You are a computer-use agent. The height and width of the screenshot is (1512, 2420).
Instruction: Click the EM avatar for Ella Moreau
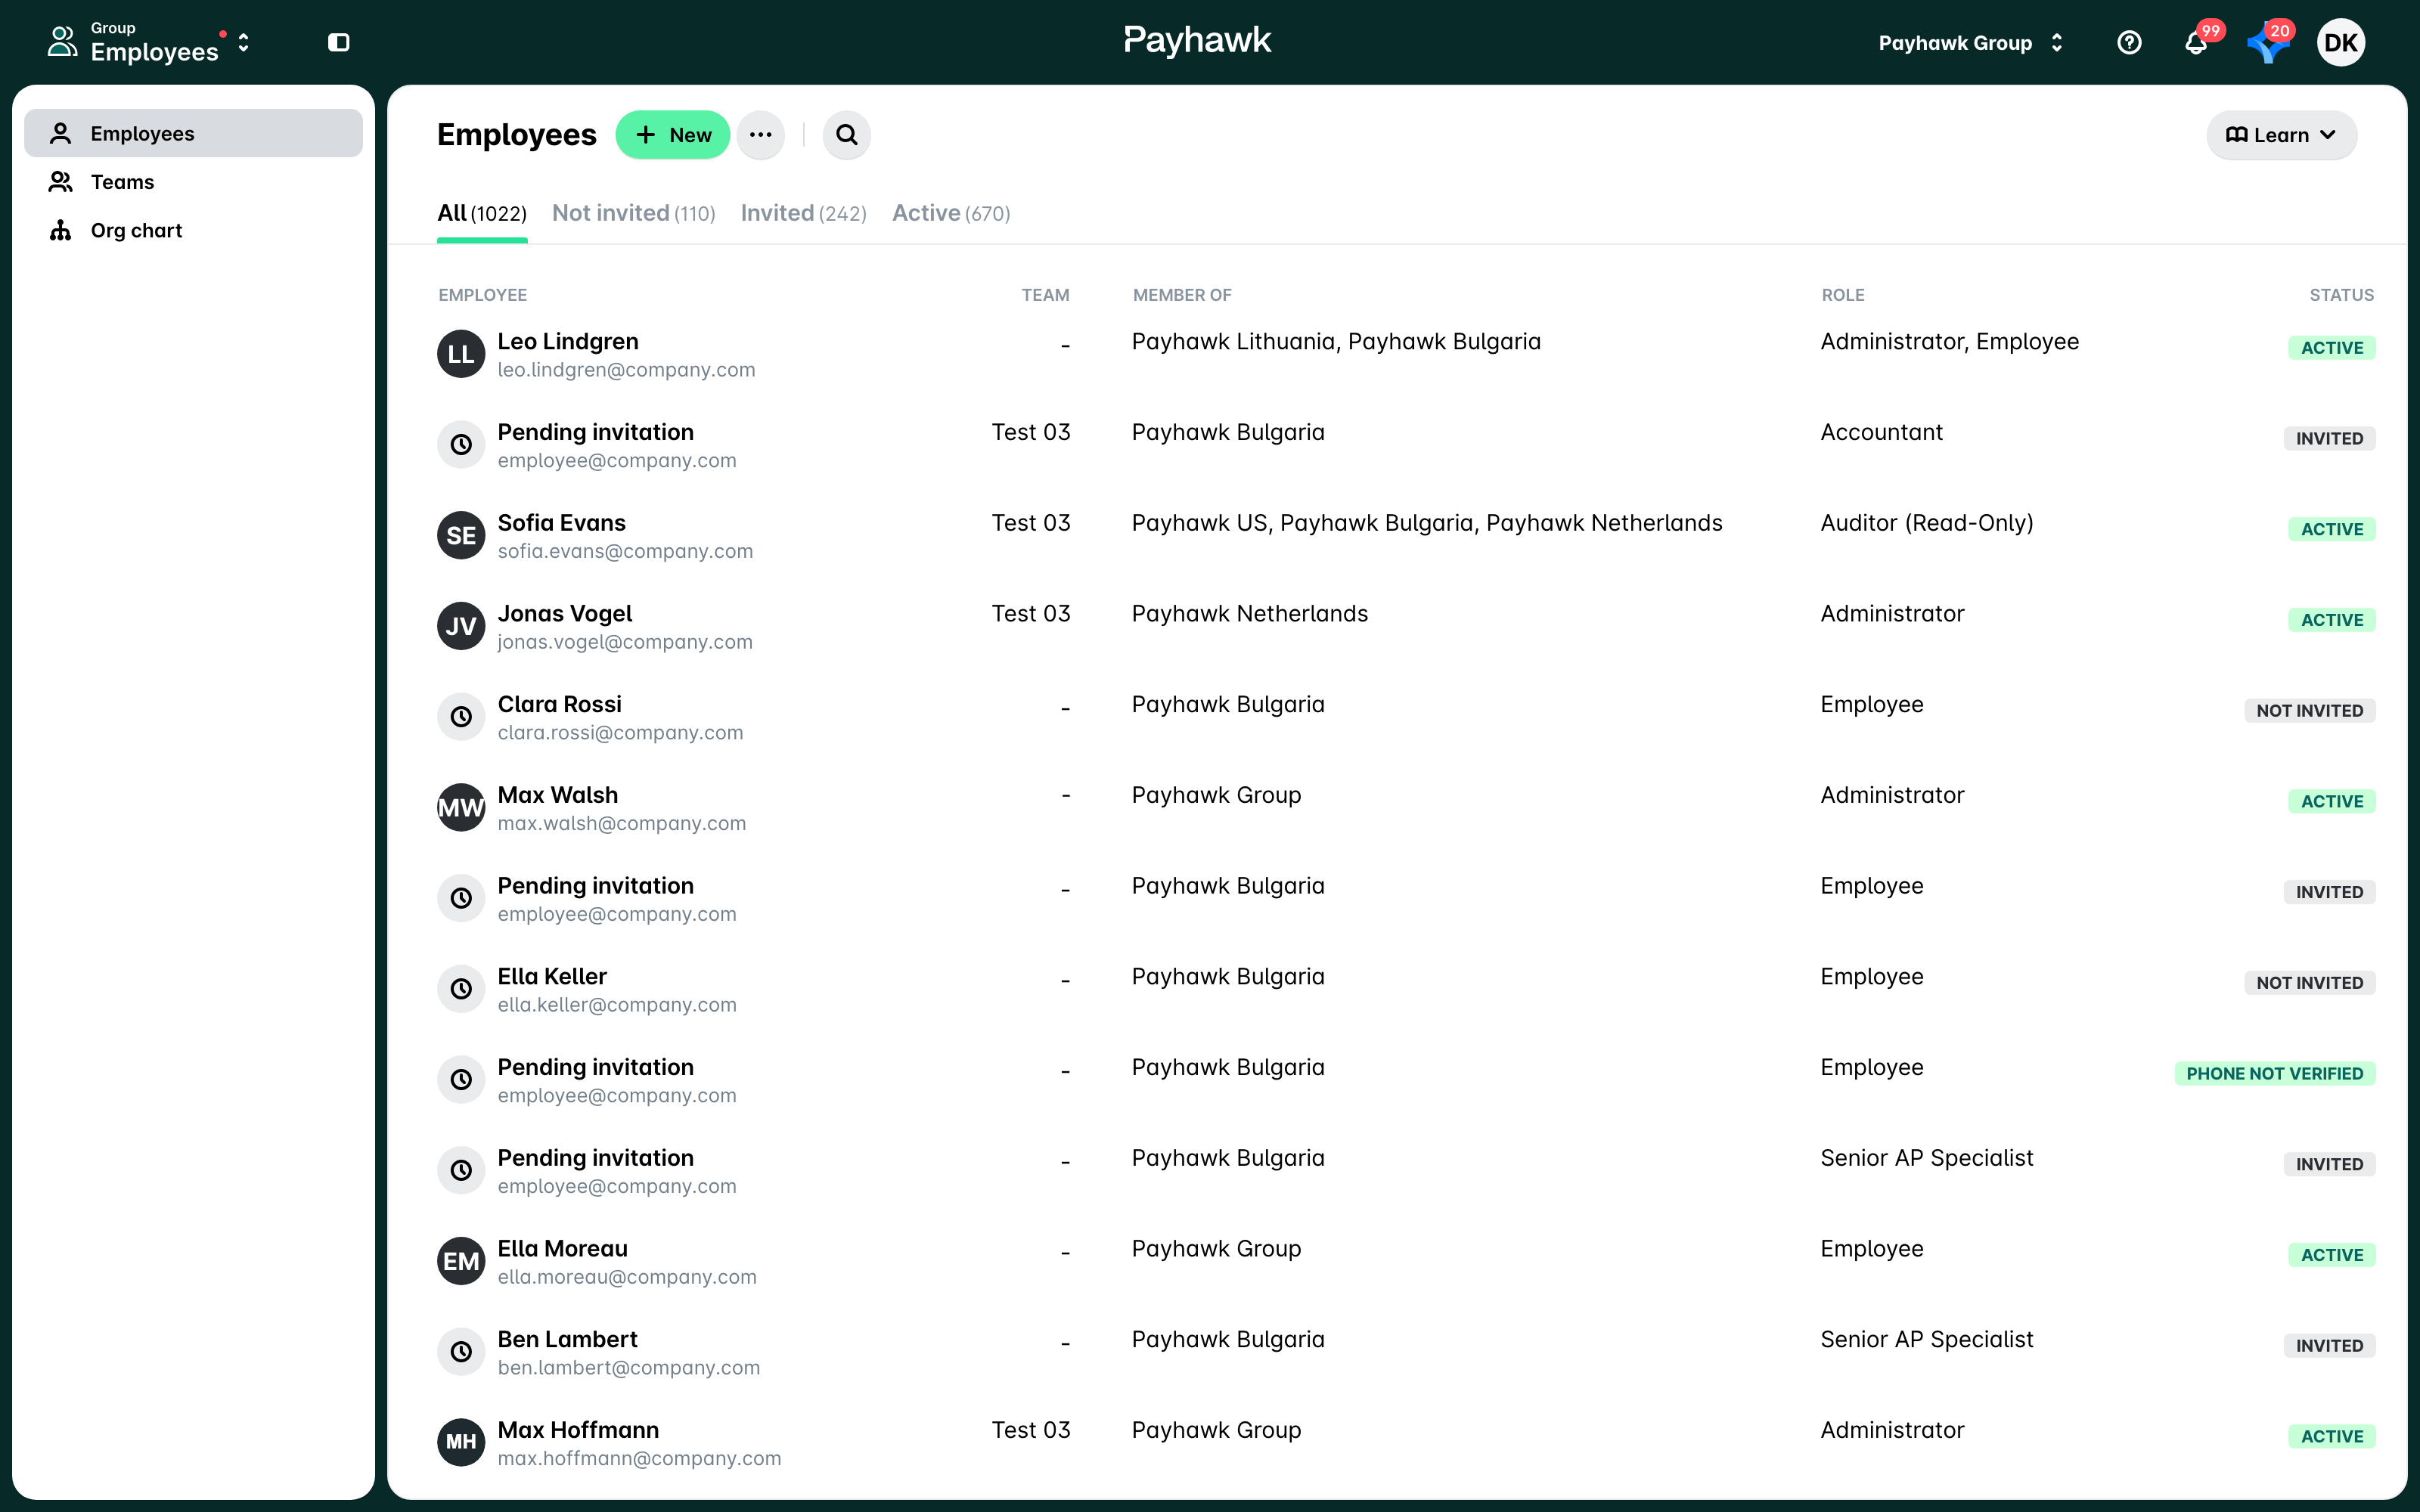tap(461, 1261)
